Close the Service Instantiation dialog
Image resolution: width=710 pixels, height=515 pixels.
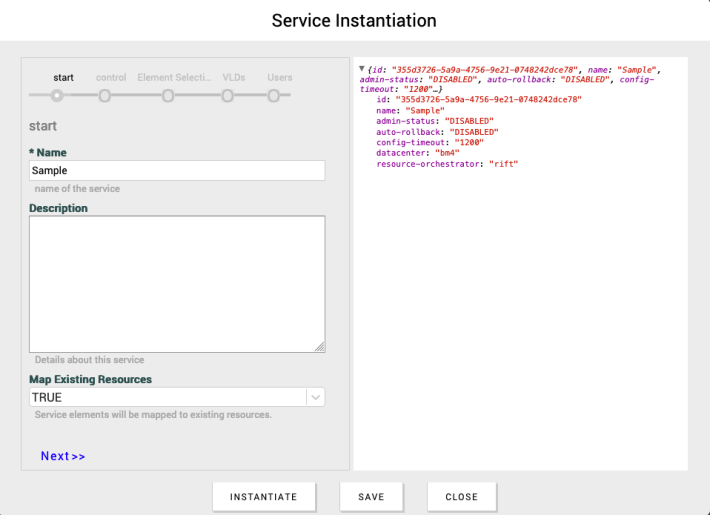(461, 496)
